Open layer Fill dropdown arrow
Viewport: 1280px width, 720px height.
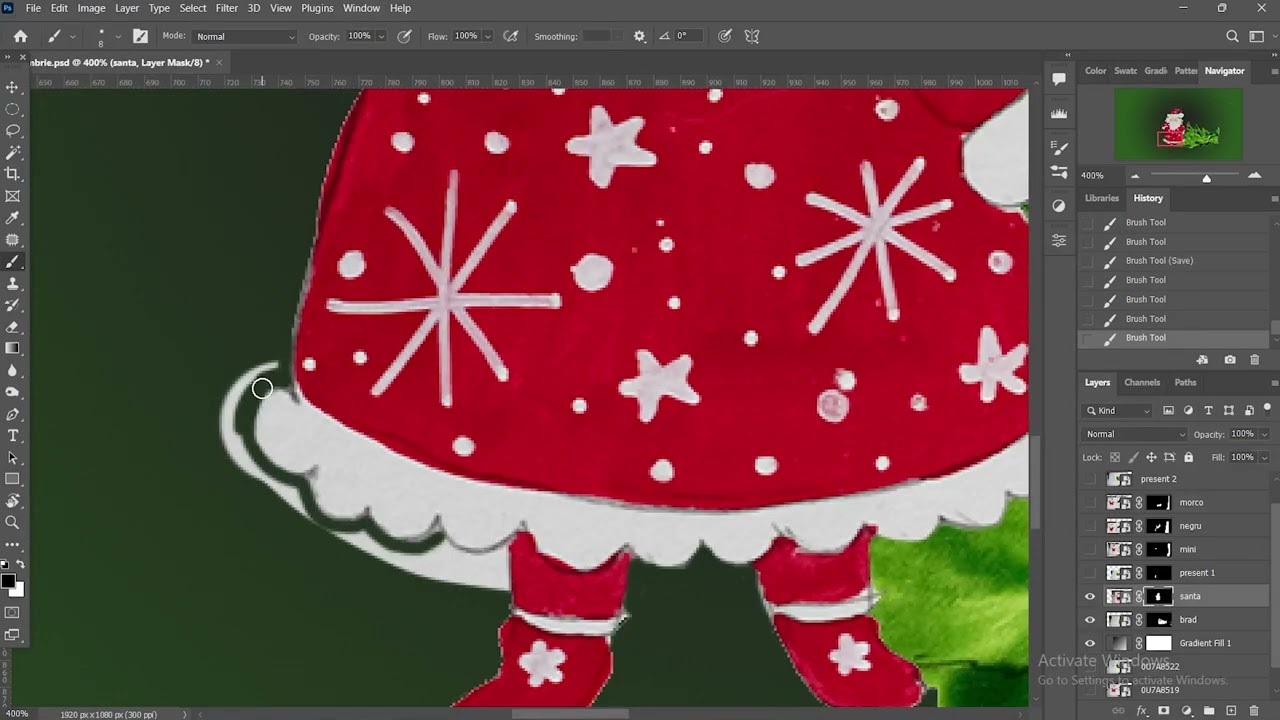click(x=1263, y=457)
